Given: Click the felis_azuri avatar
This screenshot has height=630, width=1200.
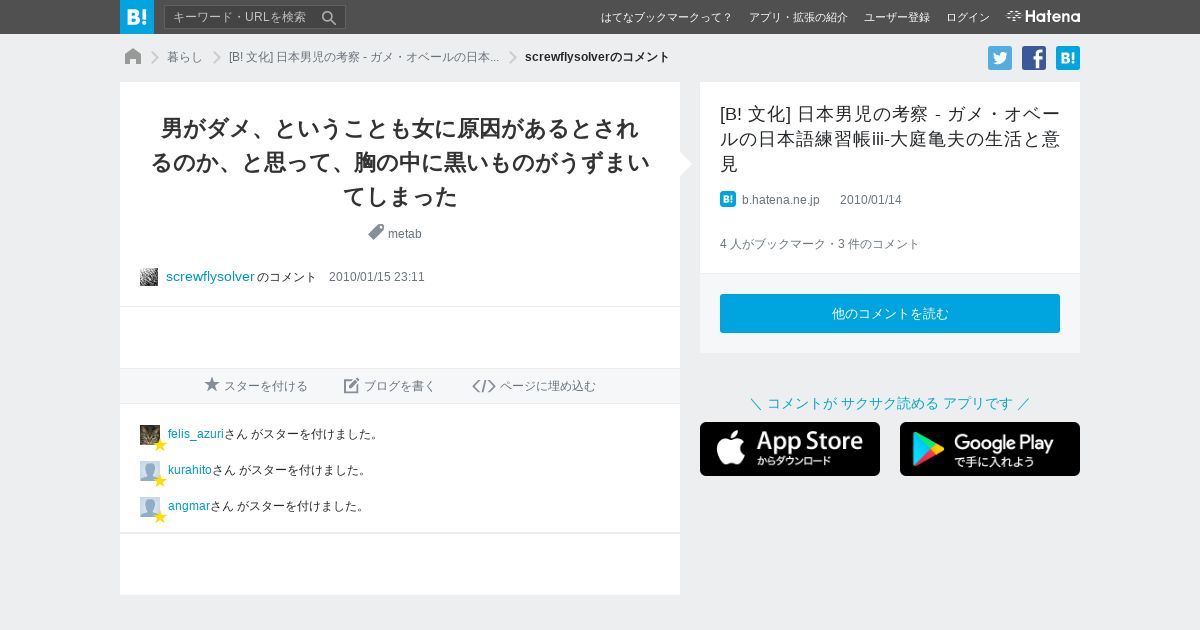Looking at the screenshot, I should coord(150,435).
